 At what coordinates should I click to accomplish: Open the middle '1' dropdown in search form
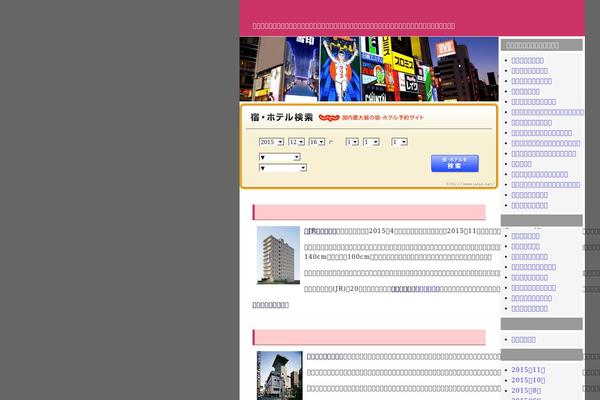(x=371, y=142)
